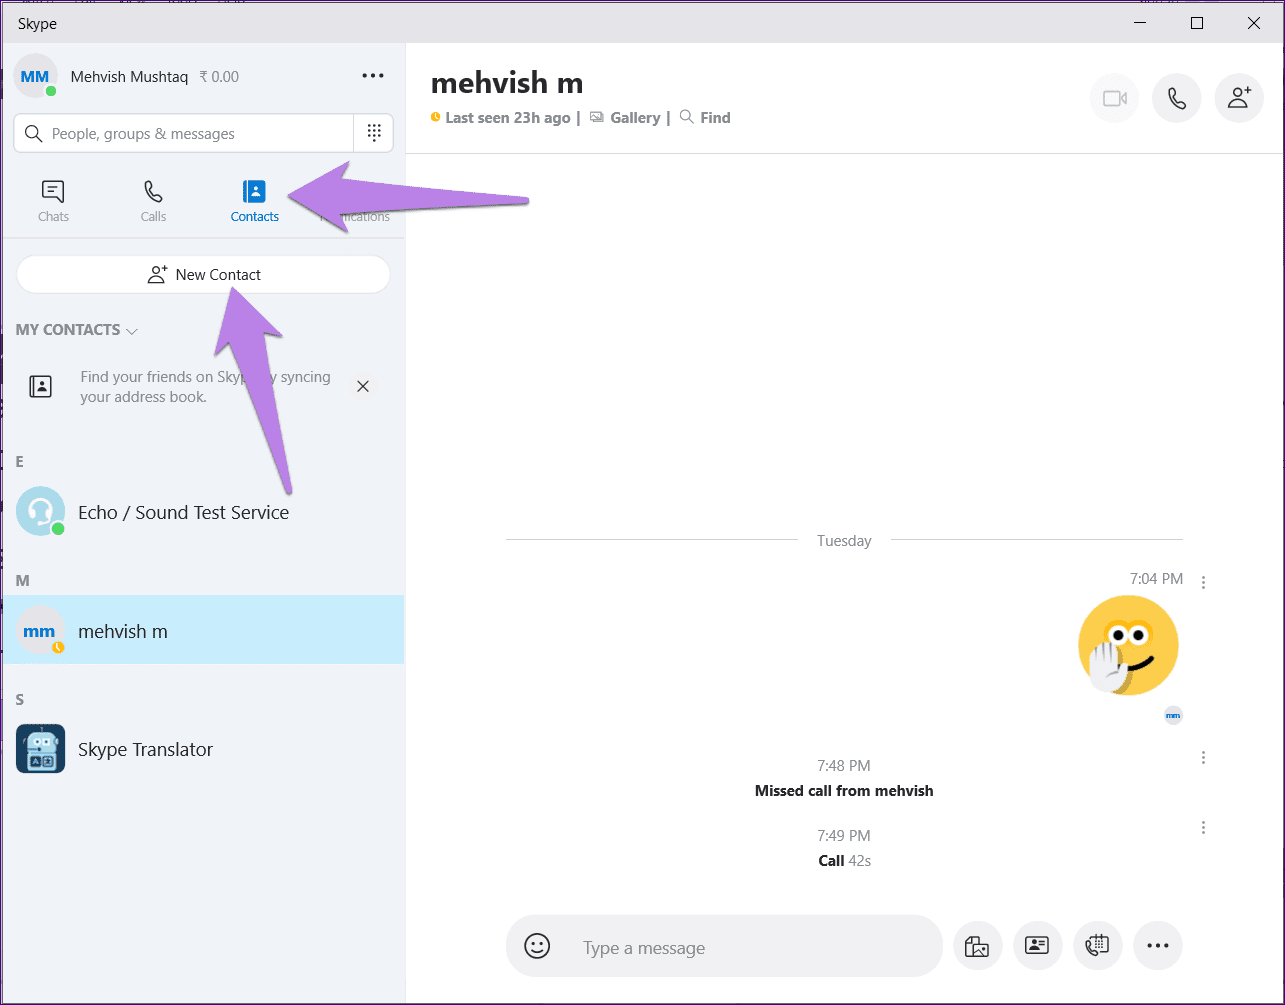Viewport: 1285px width, 1005px height.
Task: Click the mehvish m conversation title
Action: [507, 83]
